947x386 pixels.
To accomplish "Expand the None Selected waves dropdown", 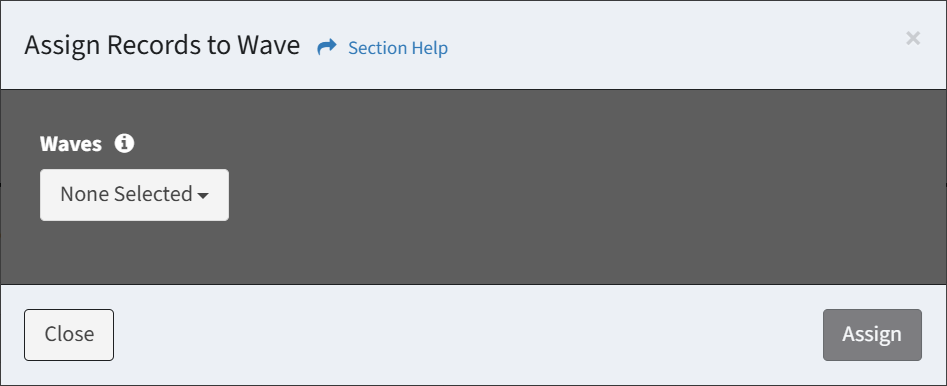I will pos(134,195).
